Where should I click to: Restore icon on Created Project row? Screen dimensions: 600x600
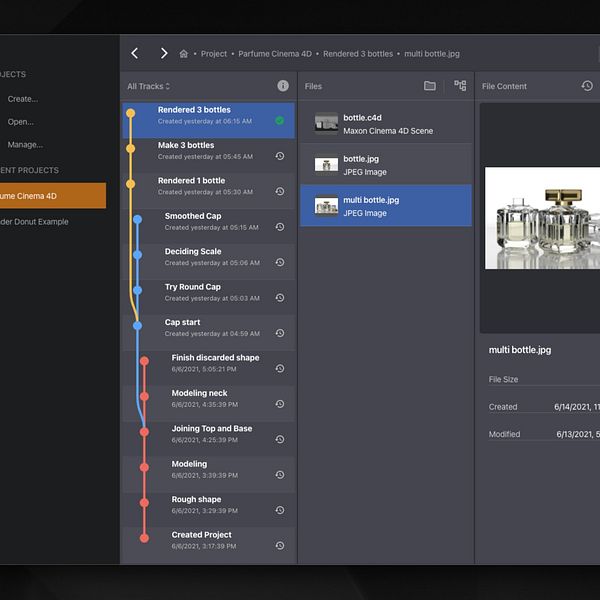[280, 546]
